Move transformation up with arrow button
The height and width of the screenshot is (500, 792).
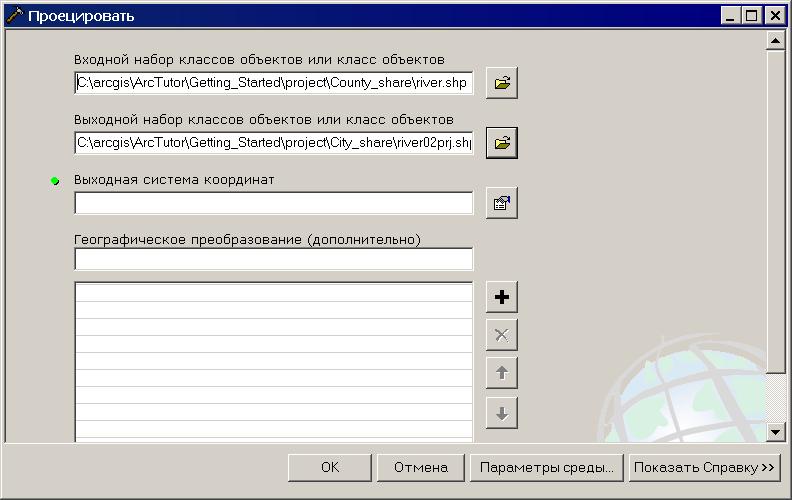pos(502,373)
